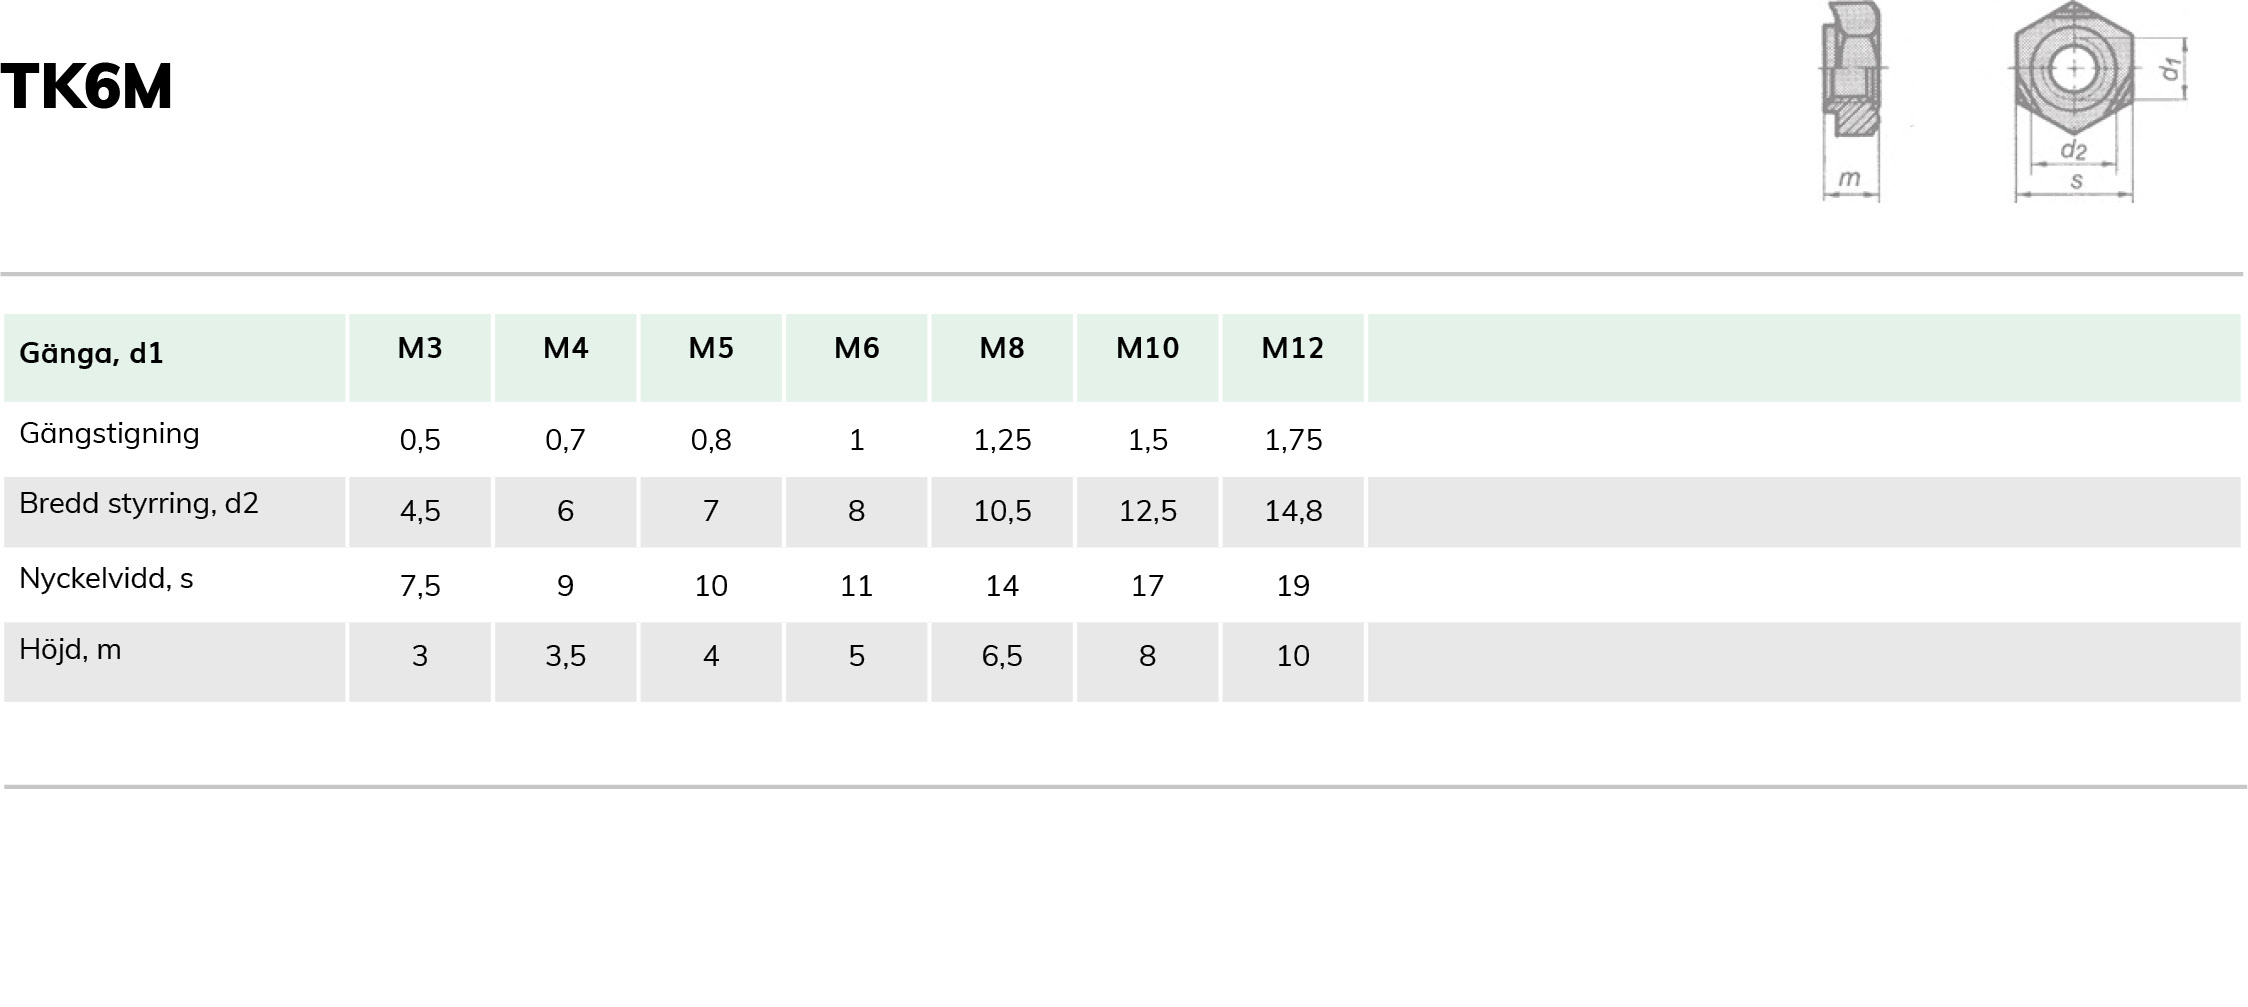Select the M6 column header
Viewport: 2248px width, 1007px height.
[857, 348]
